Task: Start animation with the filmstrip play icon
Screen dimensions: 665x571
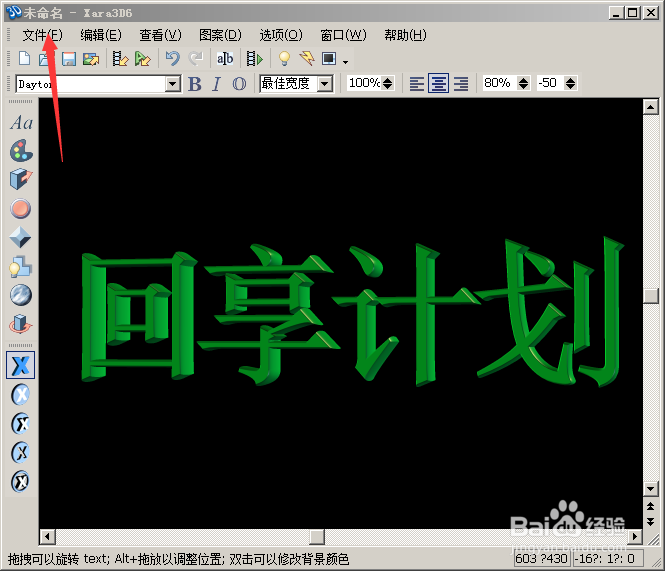Action: click(x=254, y=59)
